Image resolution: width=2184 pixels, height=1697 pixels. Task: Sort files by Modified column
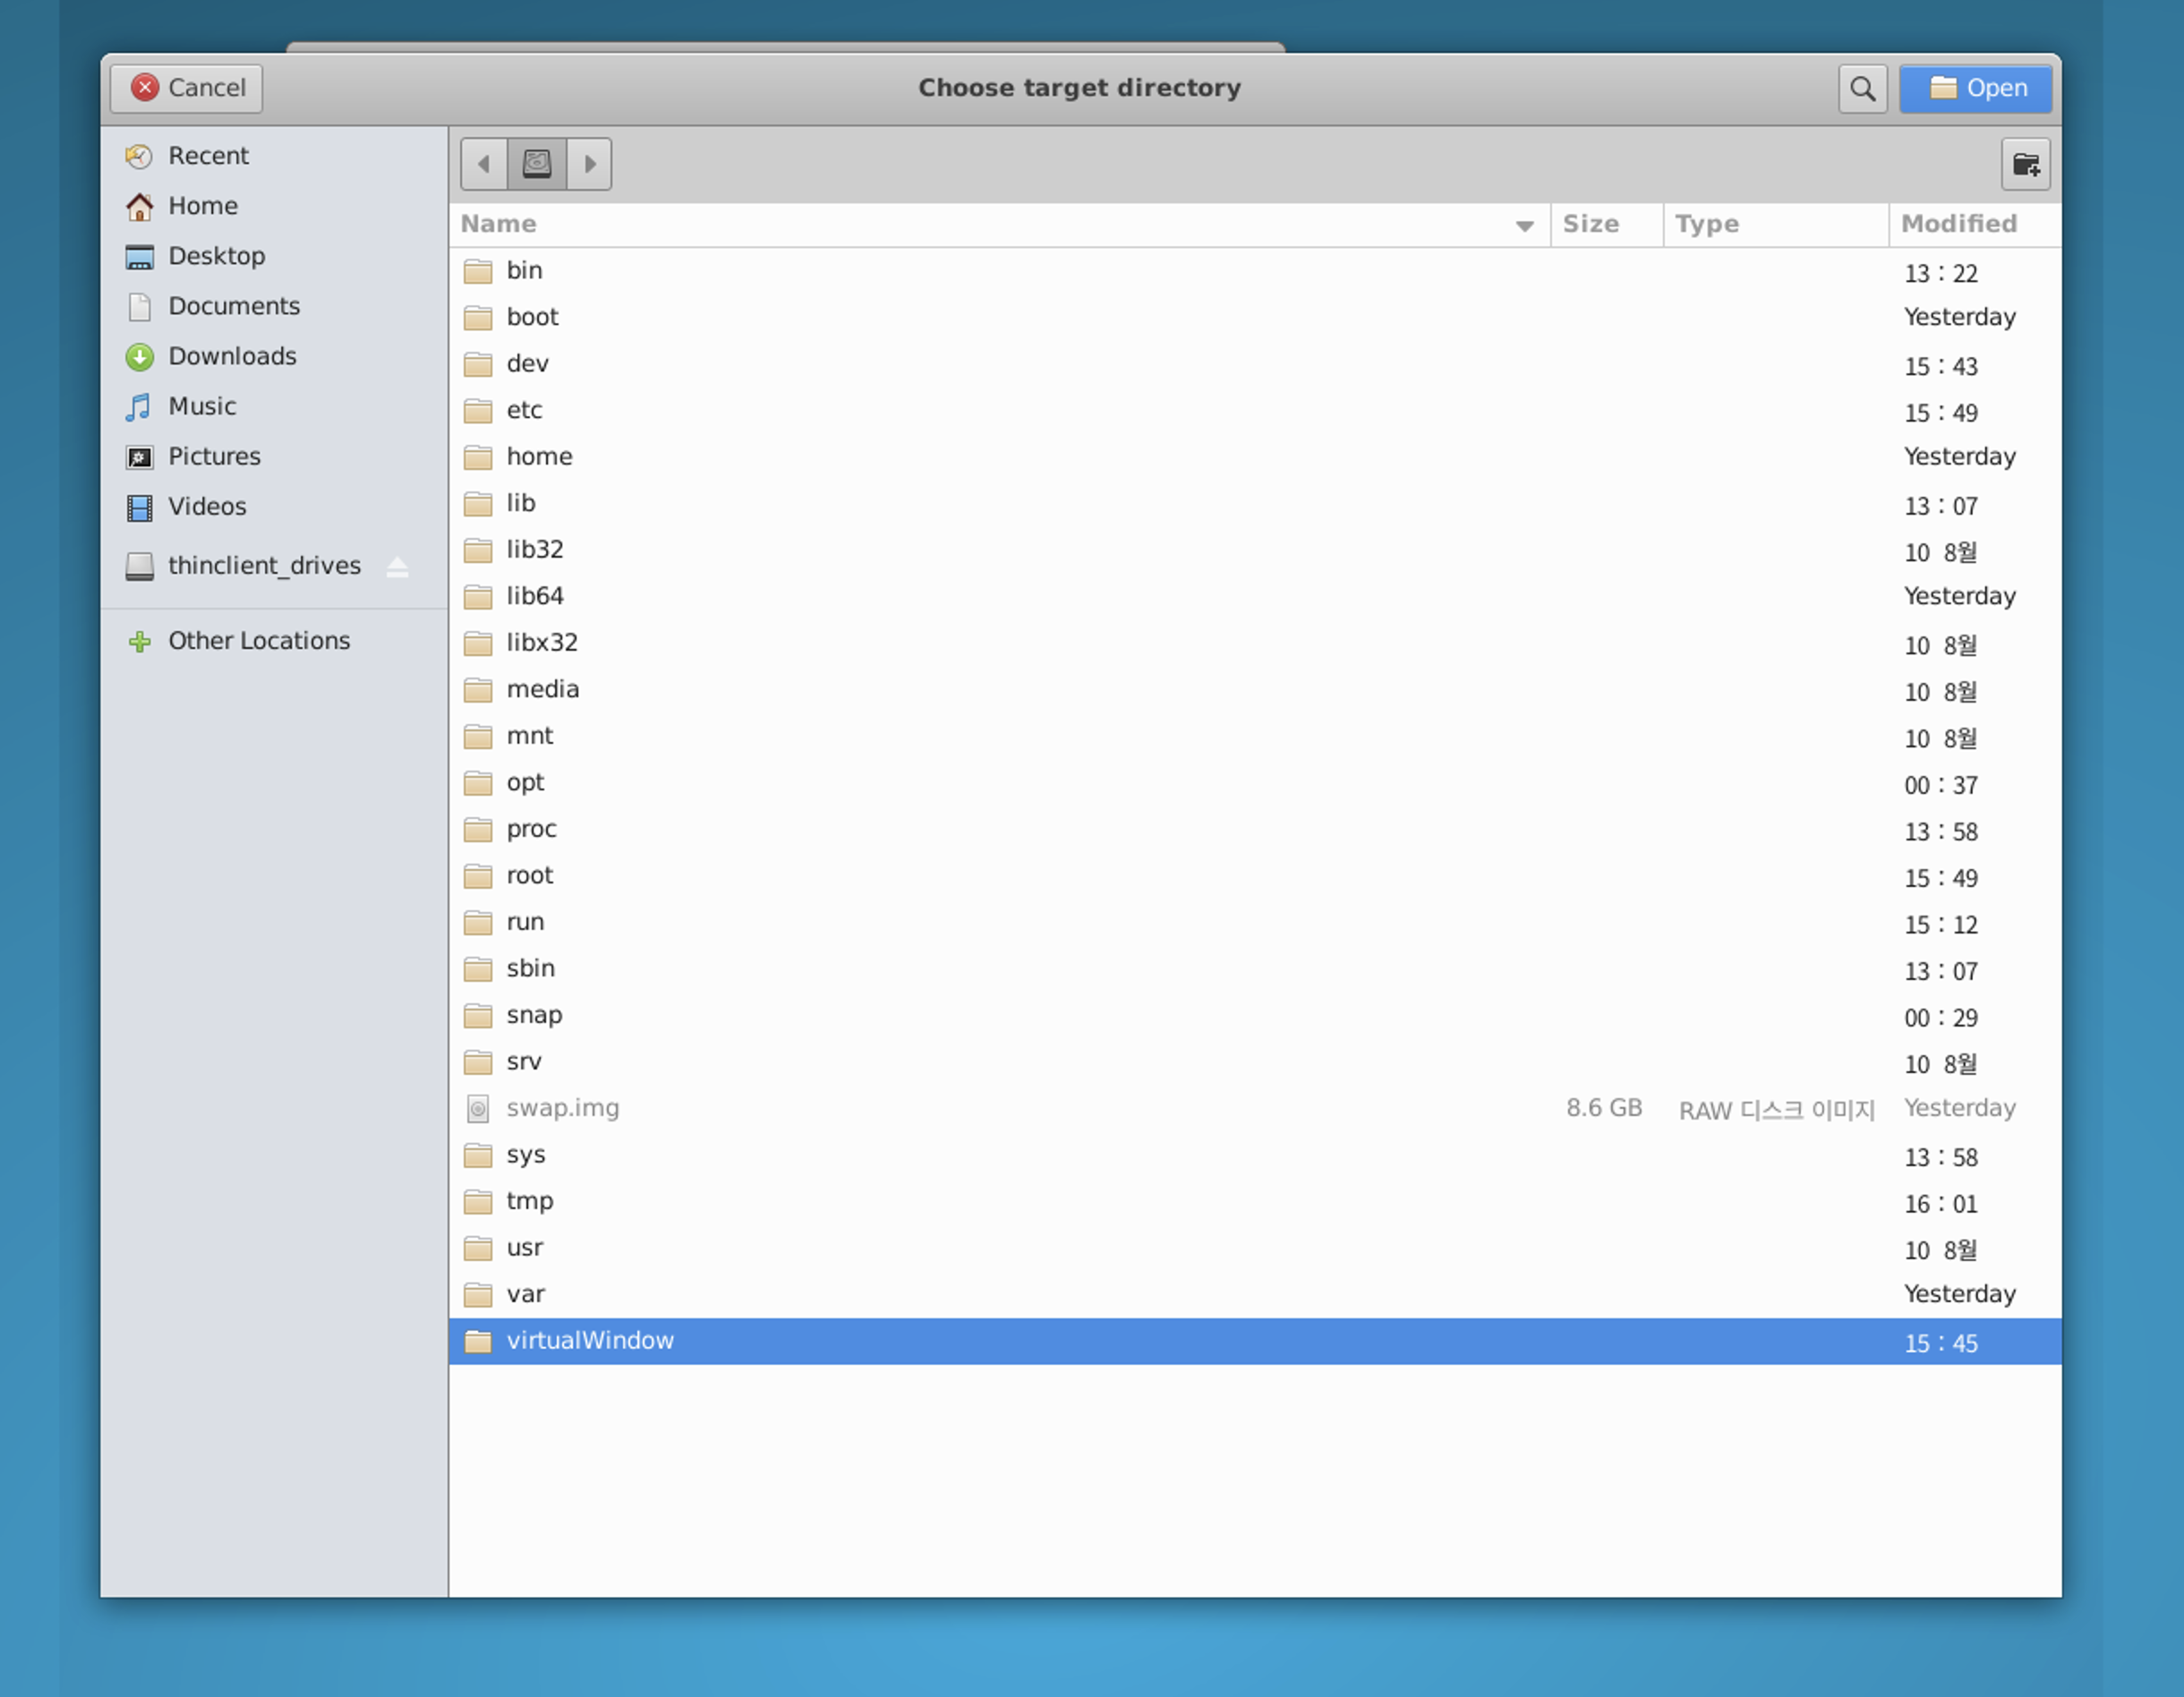pyautogui.click(x=1958, y=224)
